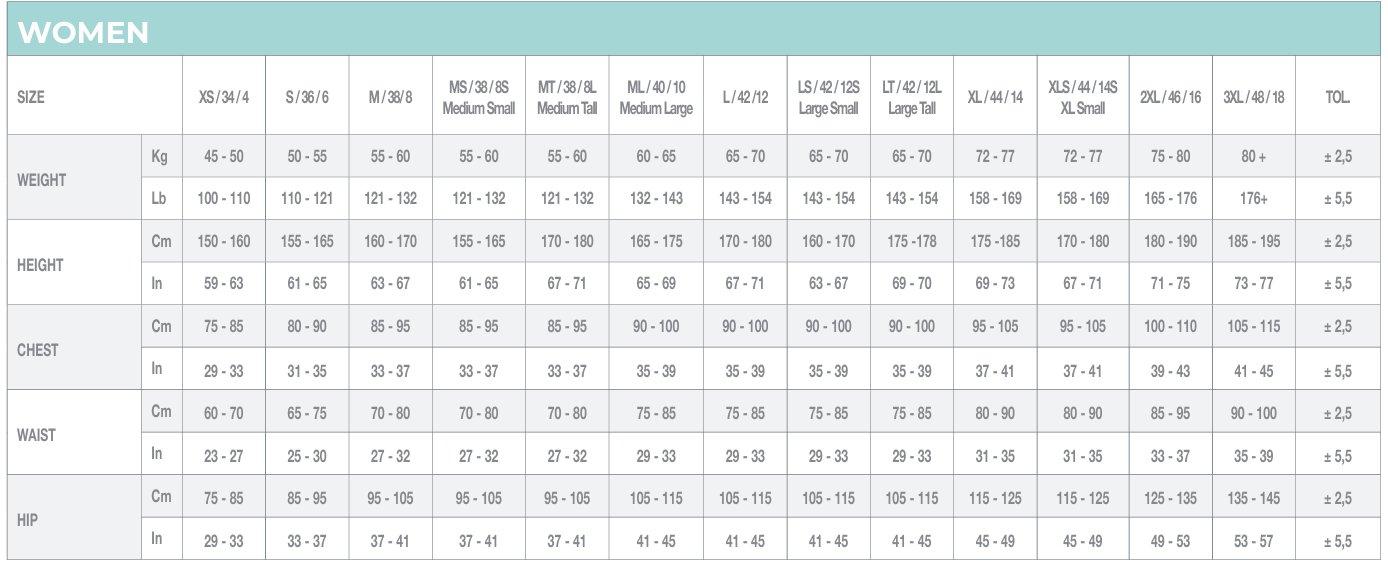Select the HEIGHT row label
This screenshot has width=1388, height=562.
tap(40, 265)
